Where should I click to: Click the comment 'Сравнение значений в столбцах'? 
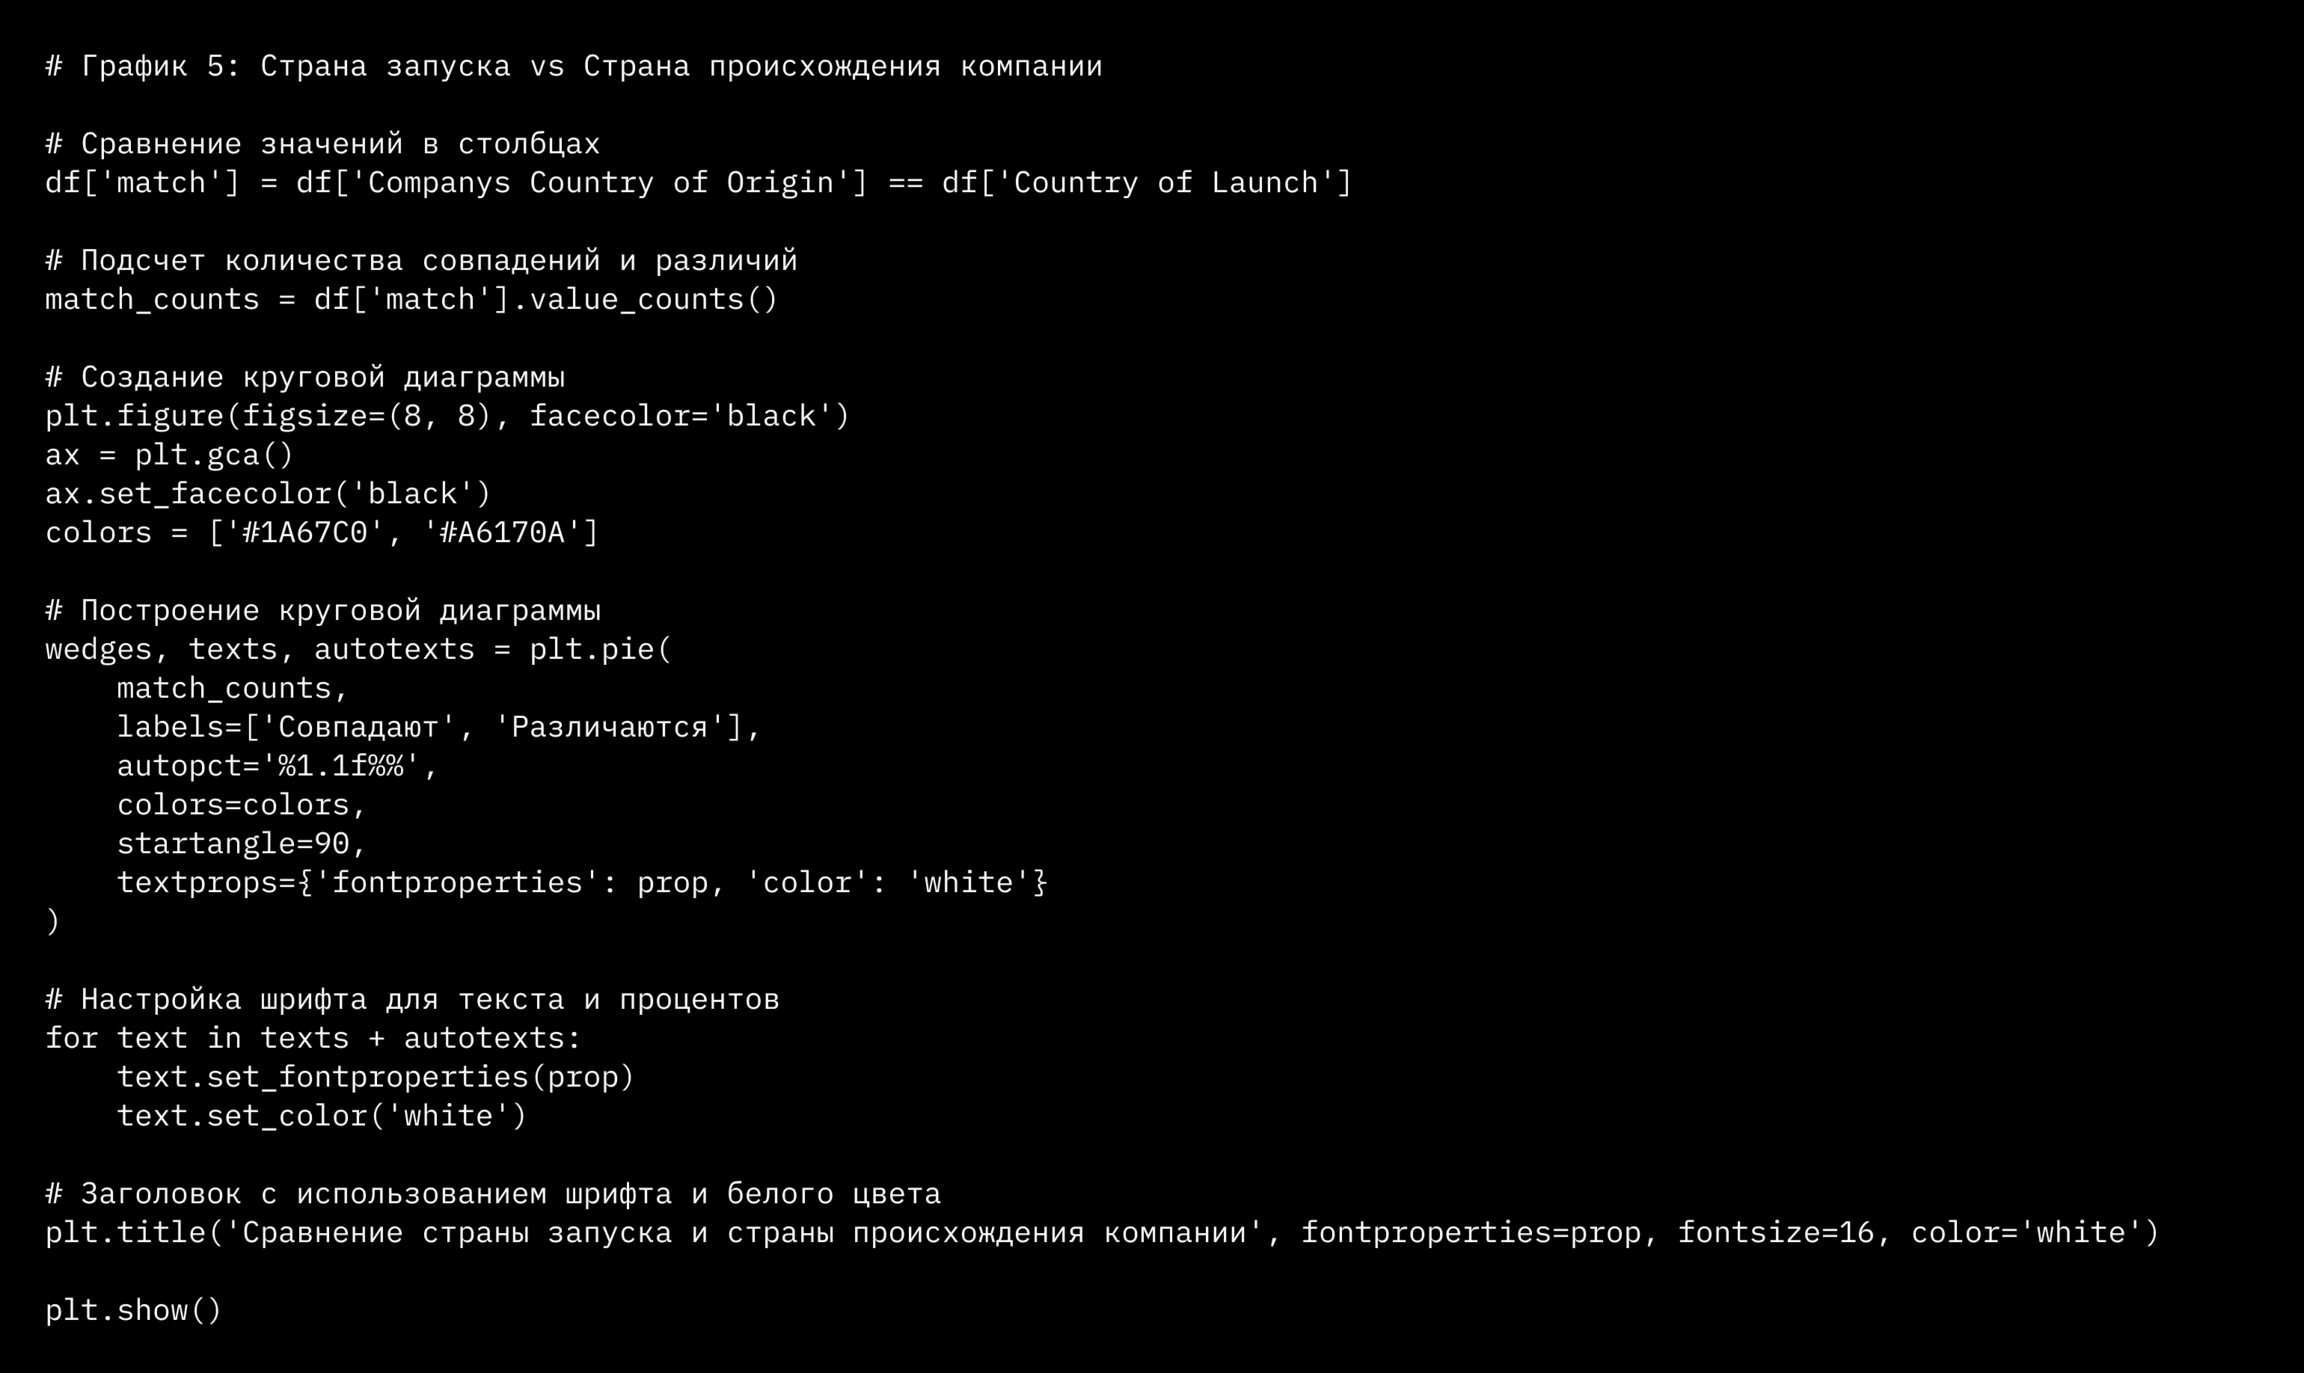pos(322,145)
